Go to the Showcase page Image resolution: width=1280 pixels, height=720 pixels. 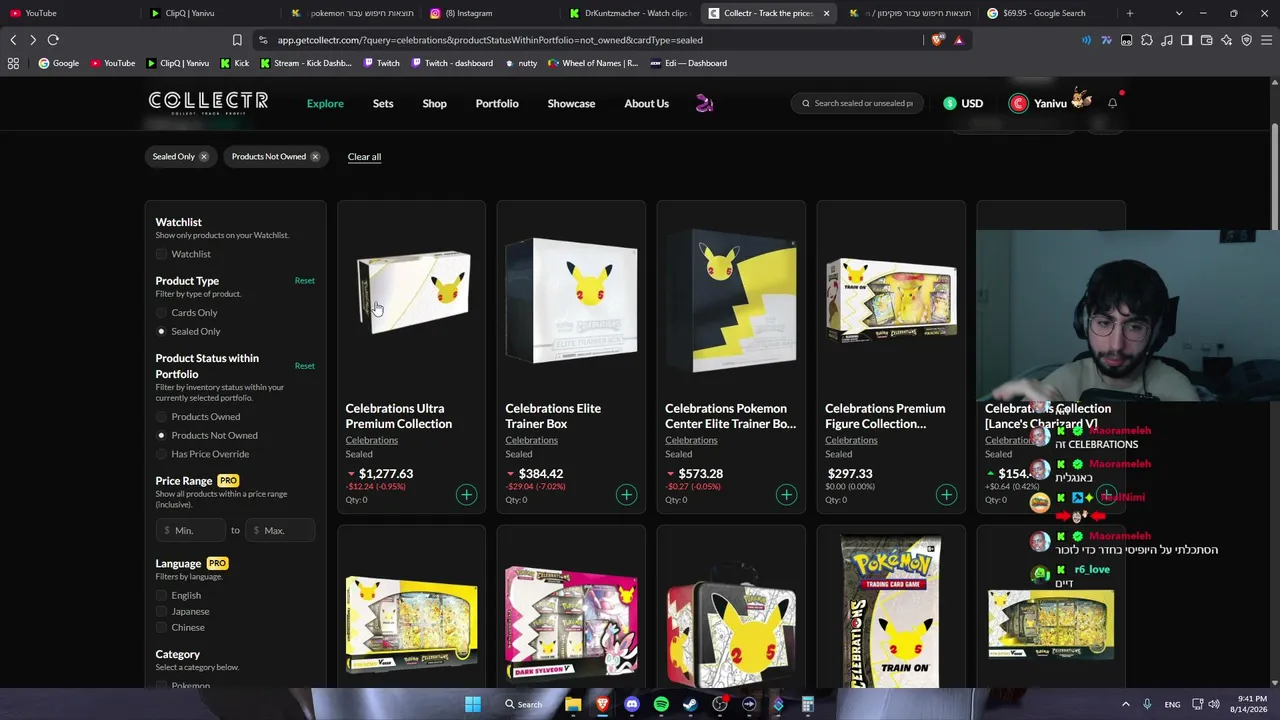click(x=571, y=103)
